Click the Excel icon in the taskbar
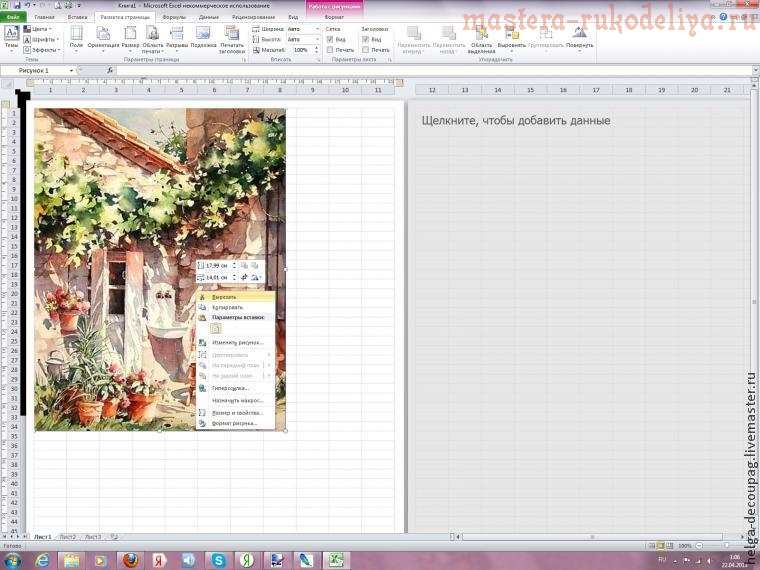 tap(335, 560)
